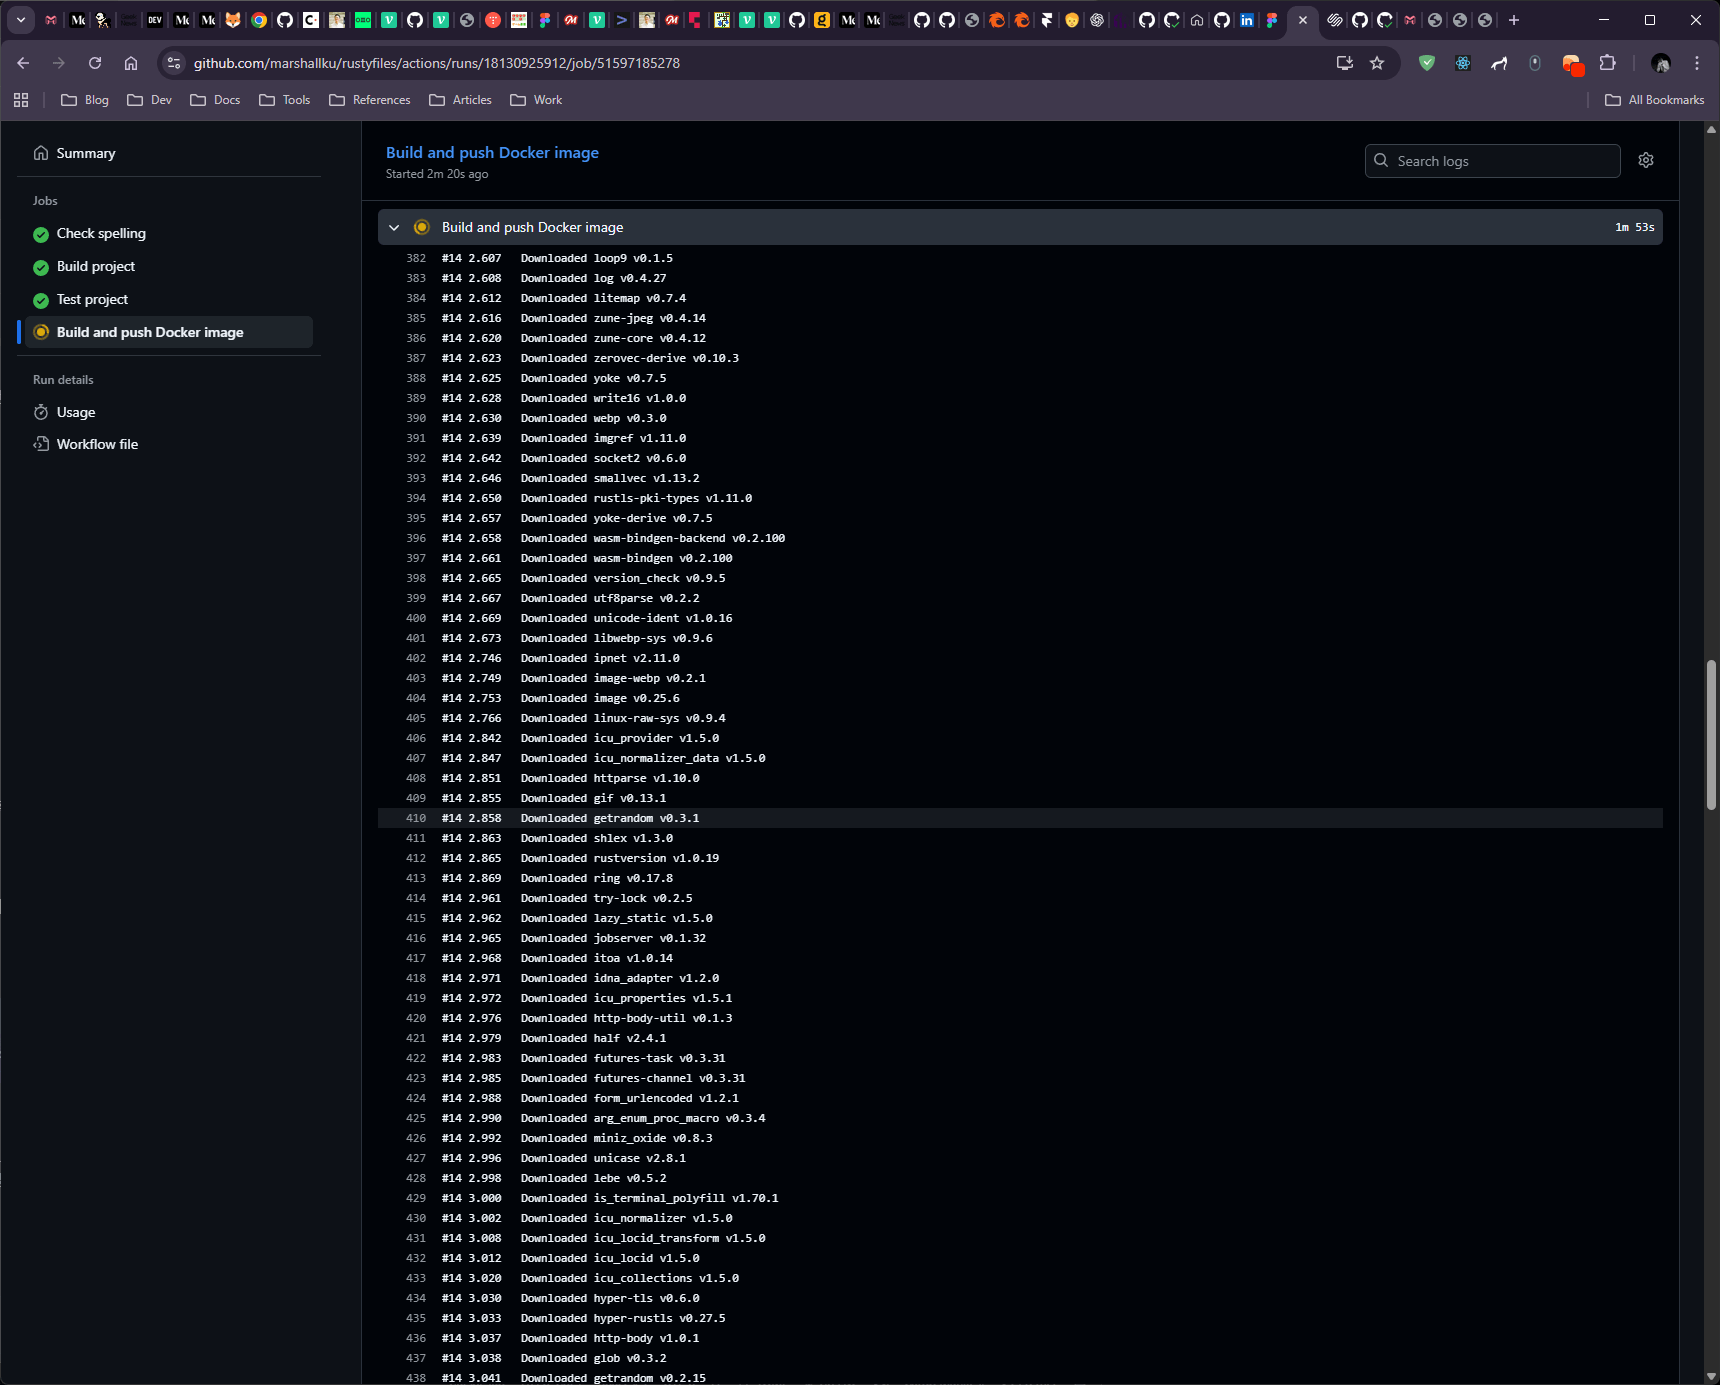
Task: Click the Build and push Docker image heading link
Action: (x=492, y=152)
